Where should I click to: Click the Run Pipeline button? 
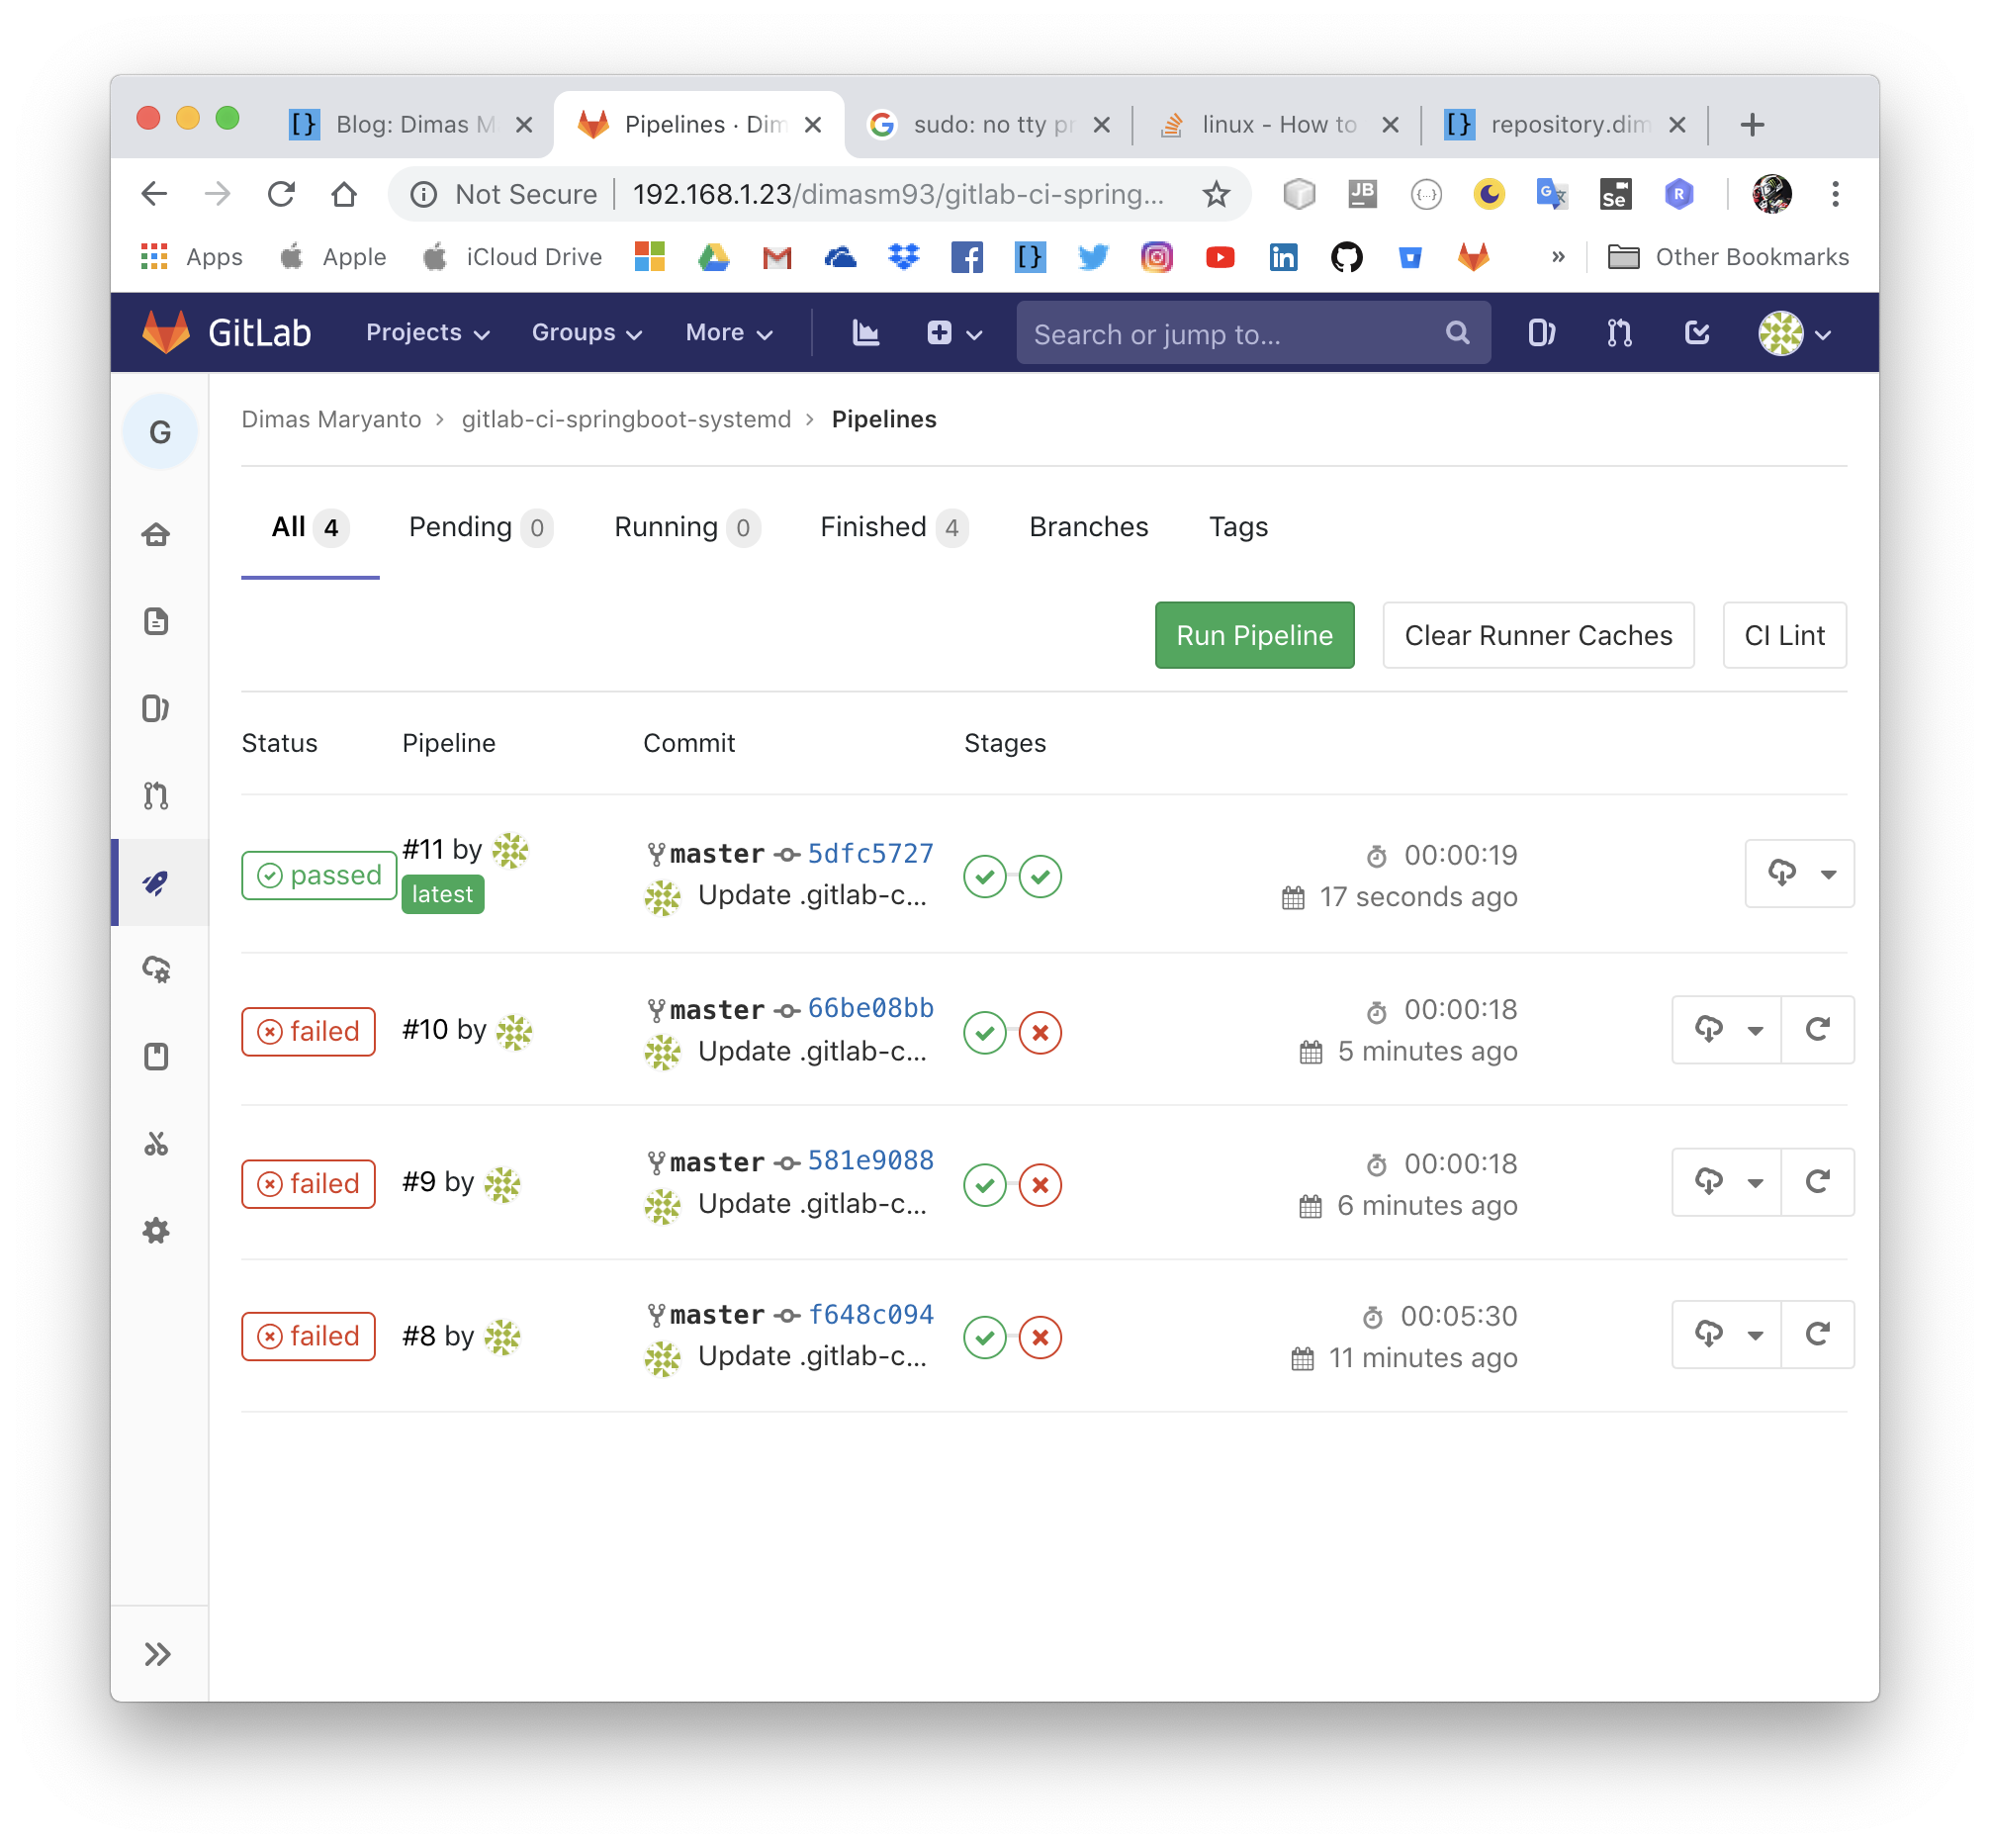(x=1254, y=635)
